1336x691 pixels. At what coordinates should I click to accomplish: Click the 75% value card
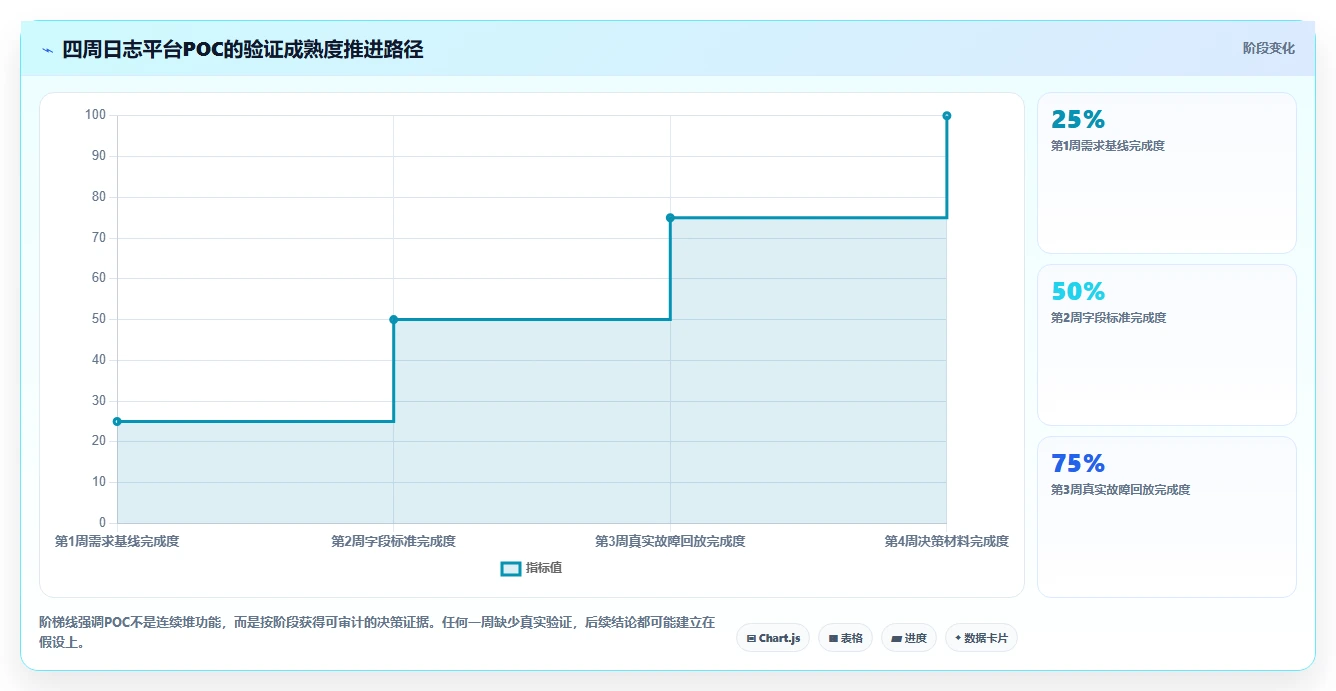click(x=1166, y=517)
